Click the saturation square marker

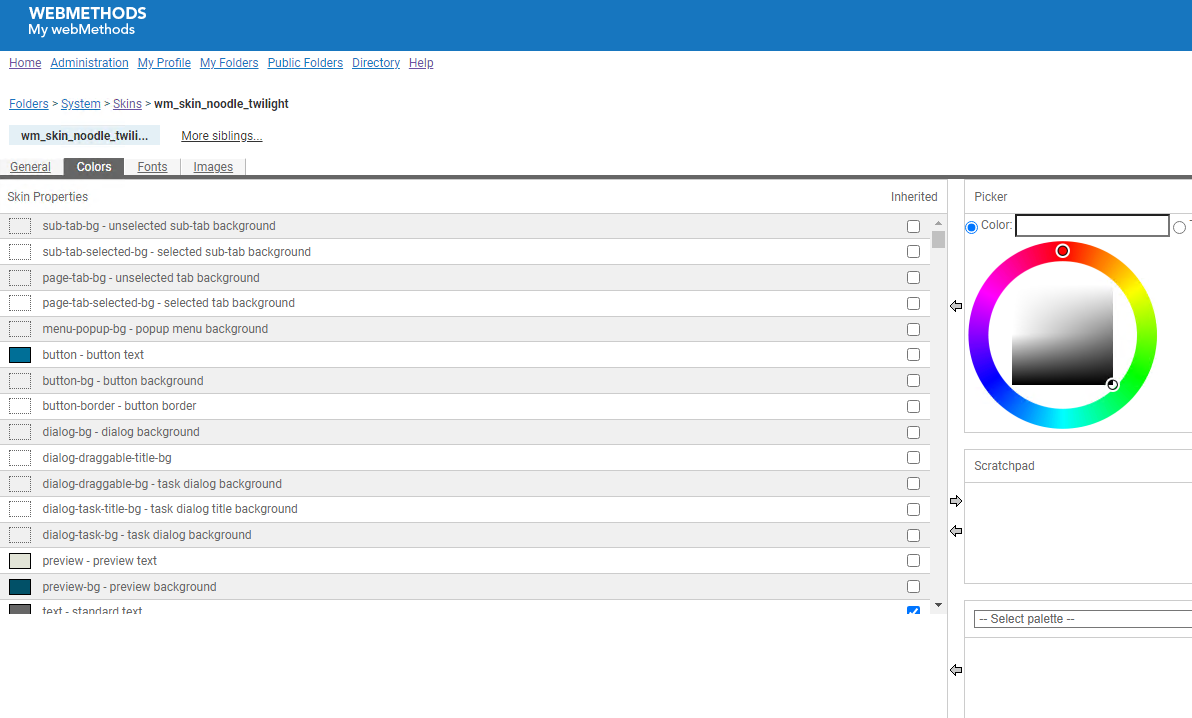click(x=1112, y=385)
